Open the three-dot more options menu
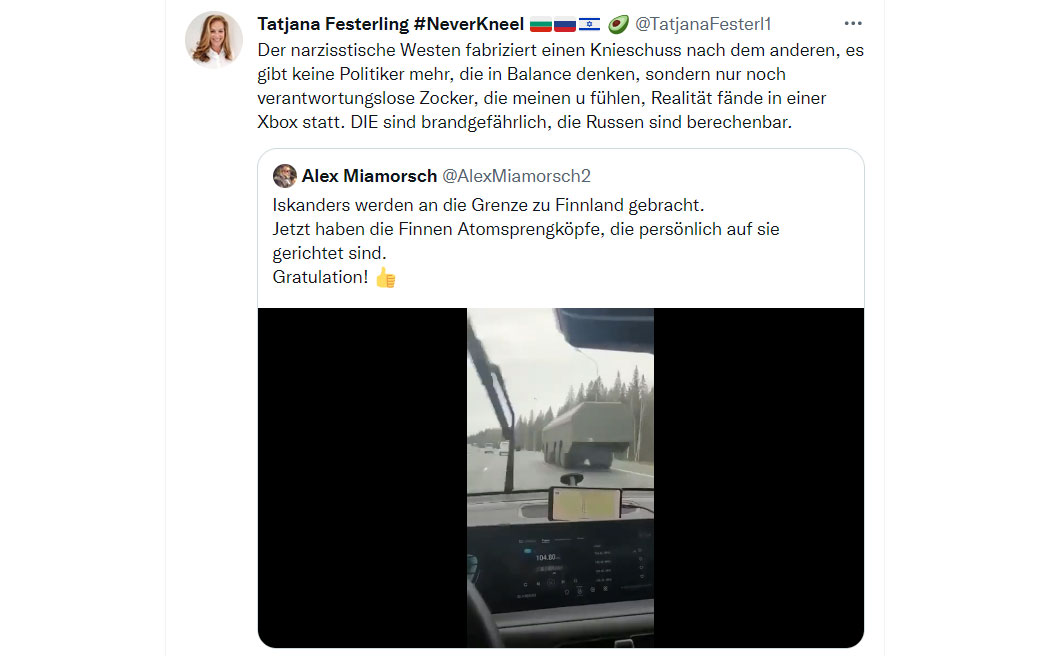This screenshot has height=656, width=1050. [x=852, y=23]
